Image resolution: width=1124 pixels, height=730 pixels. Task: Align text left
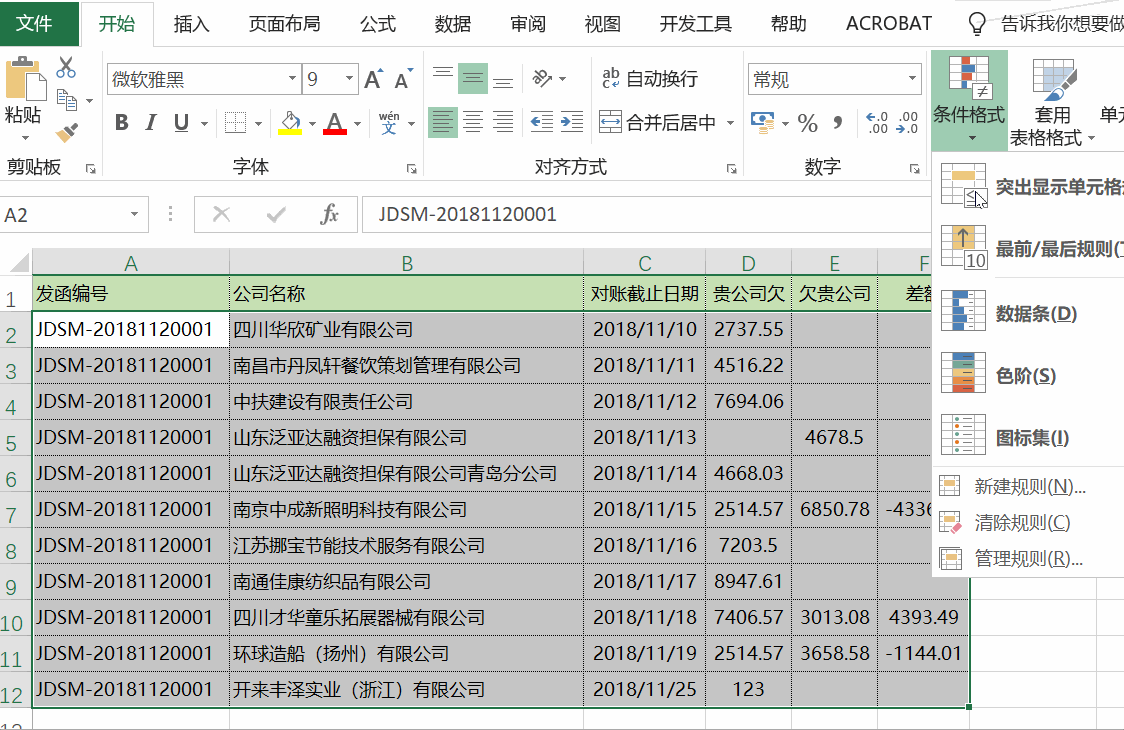tap(442, 122)
